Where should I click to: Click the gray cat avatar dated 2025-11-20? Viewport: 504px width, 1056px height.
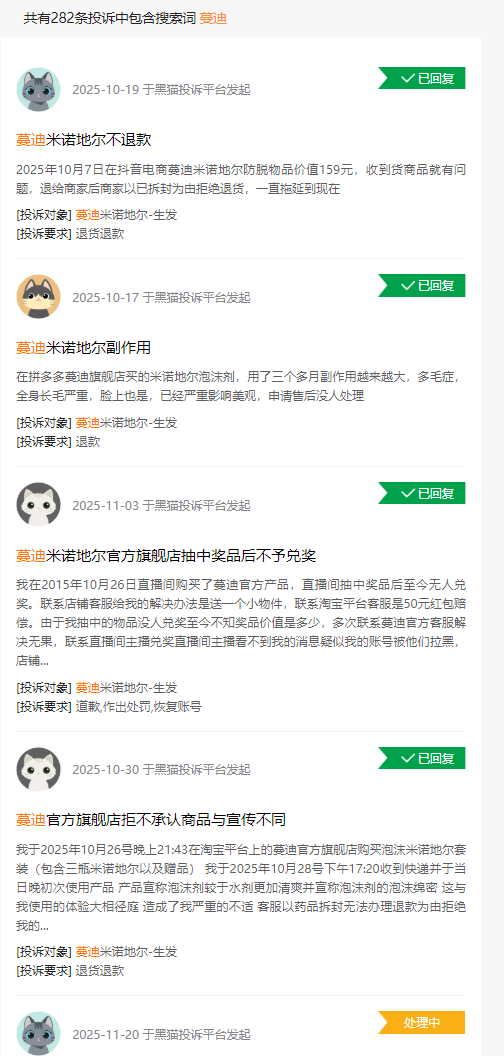pyautogui.click(x=38, y=1033)
